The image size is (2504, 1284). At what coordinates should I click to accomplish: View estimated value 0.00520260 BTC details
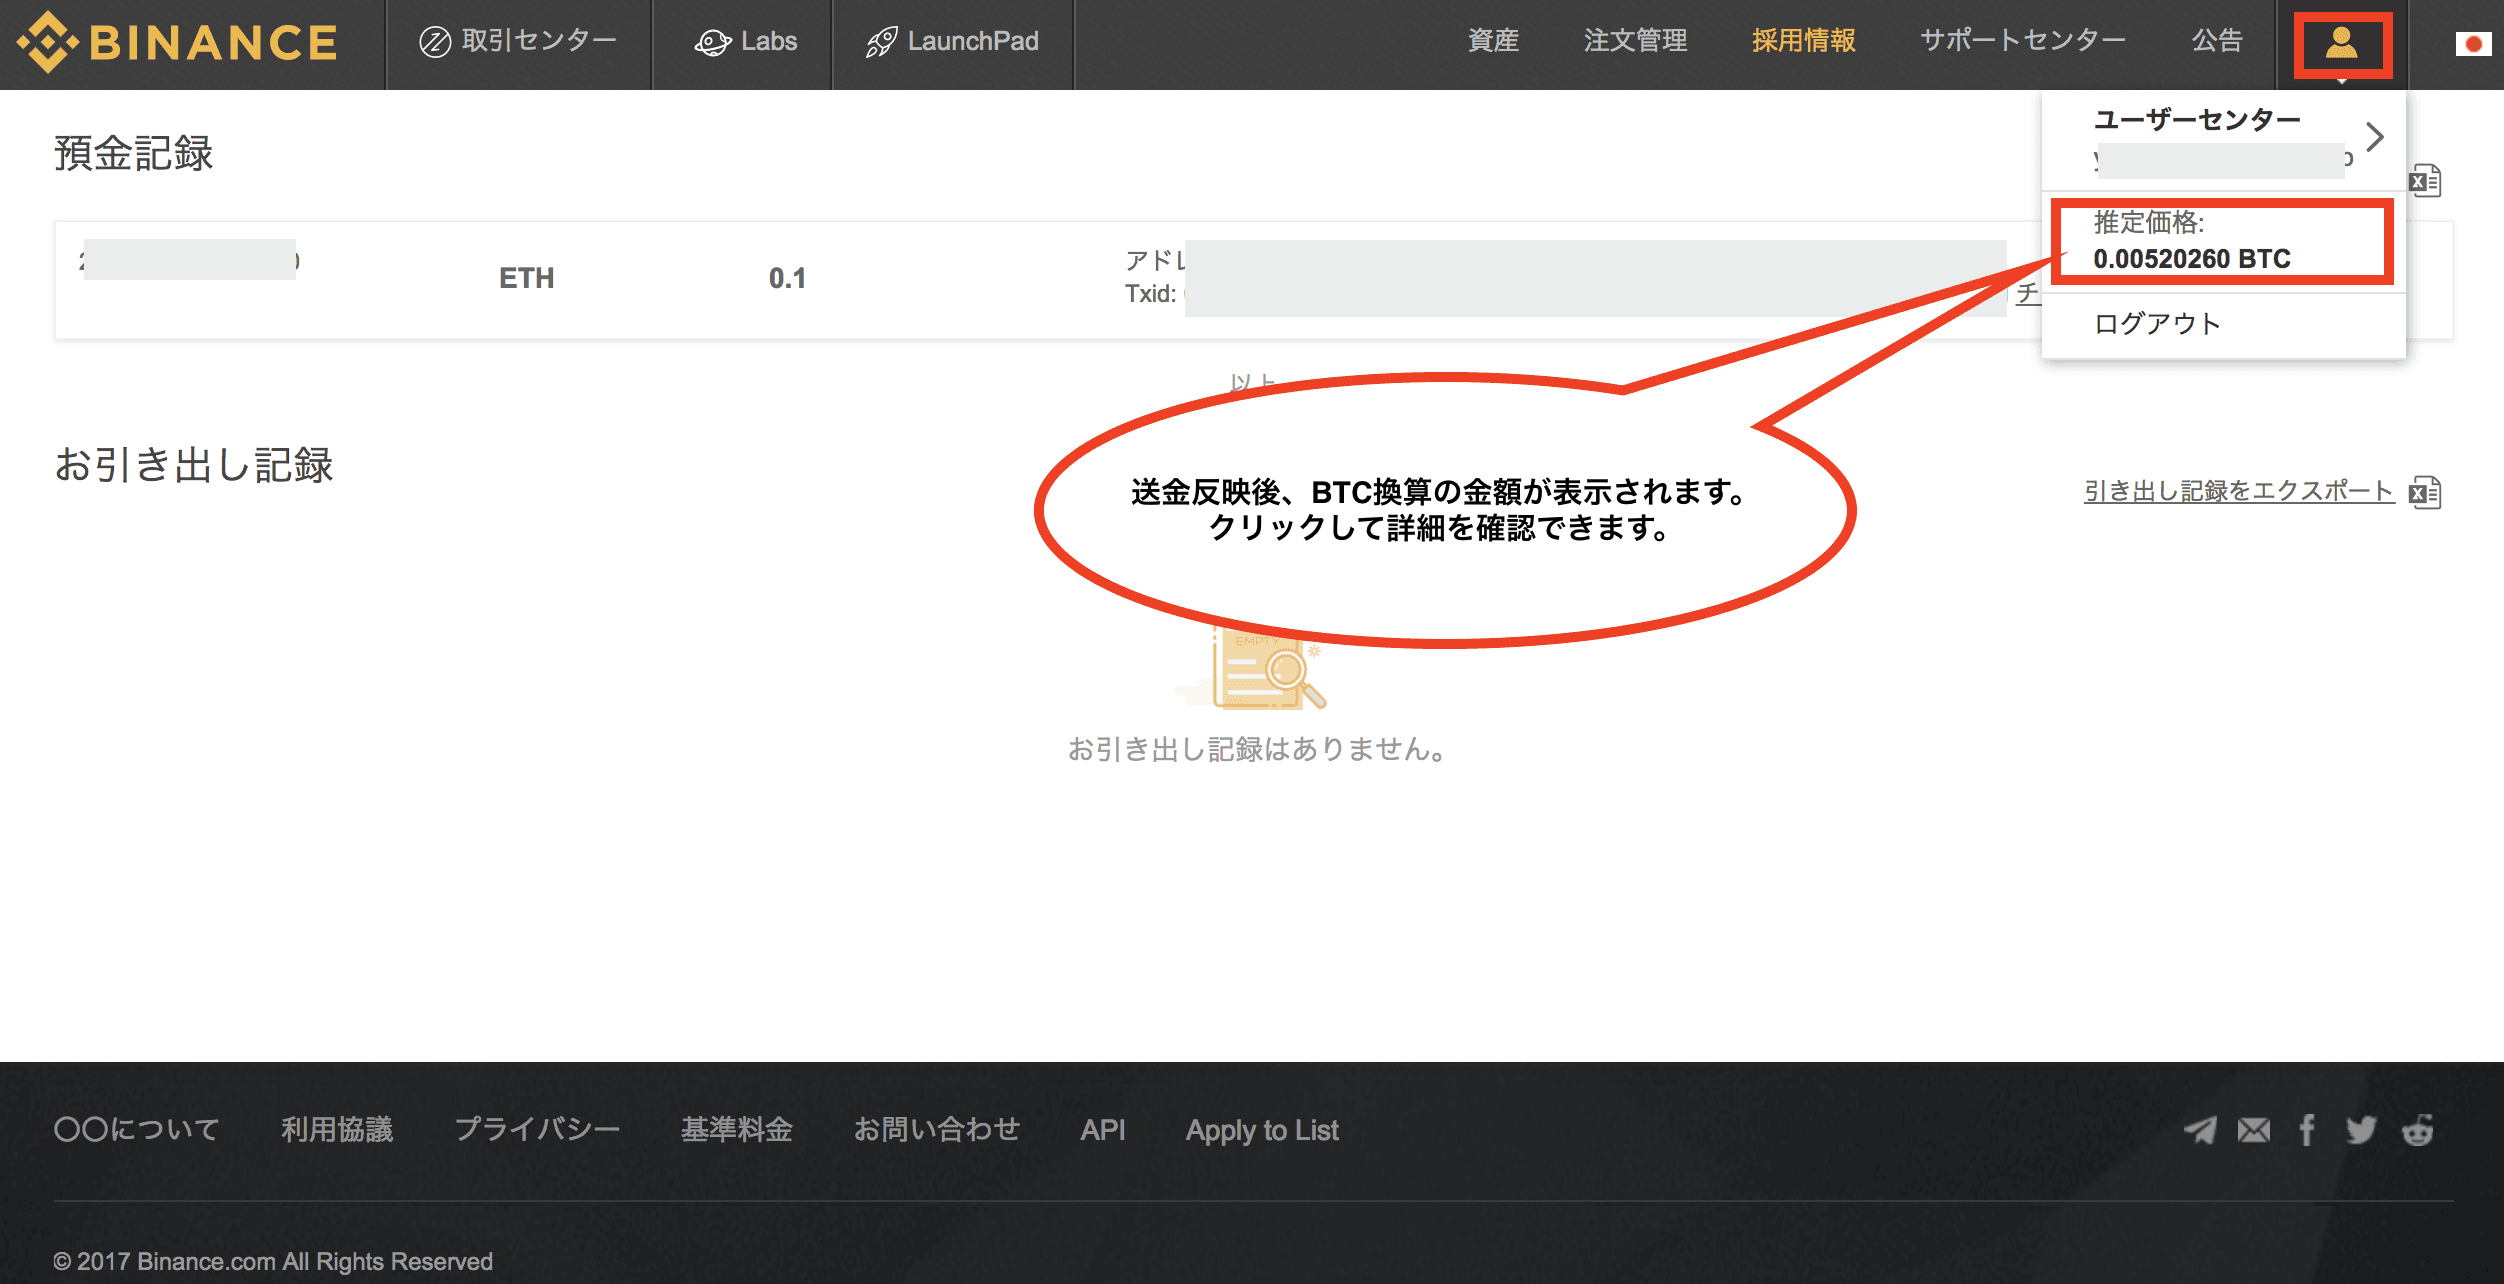pos(2192,258)
